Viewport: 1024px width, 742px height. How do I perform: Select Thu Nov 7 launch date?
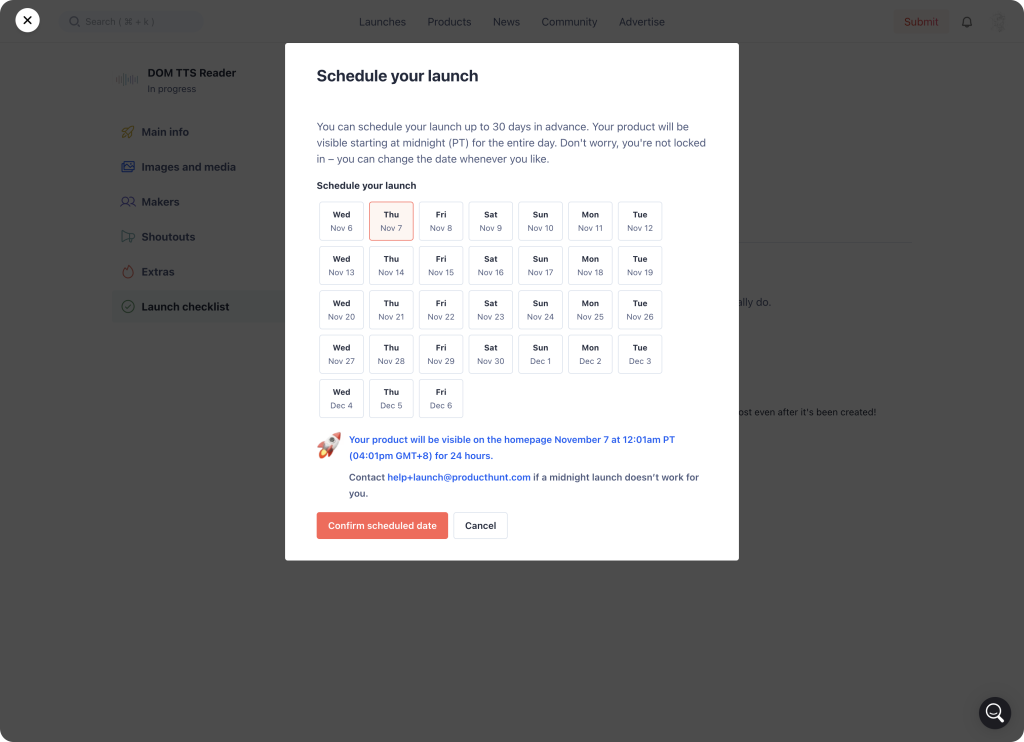click(x=391, y=221)
